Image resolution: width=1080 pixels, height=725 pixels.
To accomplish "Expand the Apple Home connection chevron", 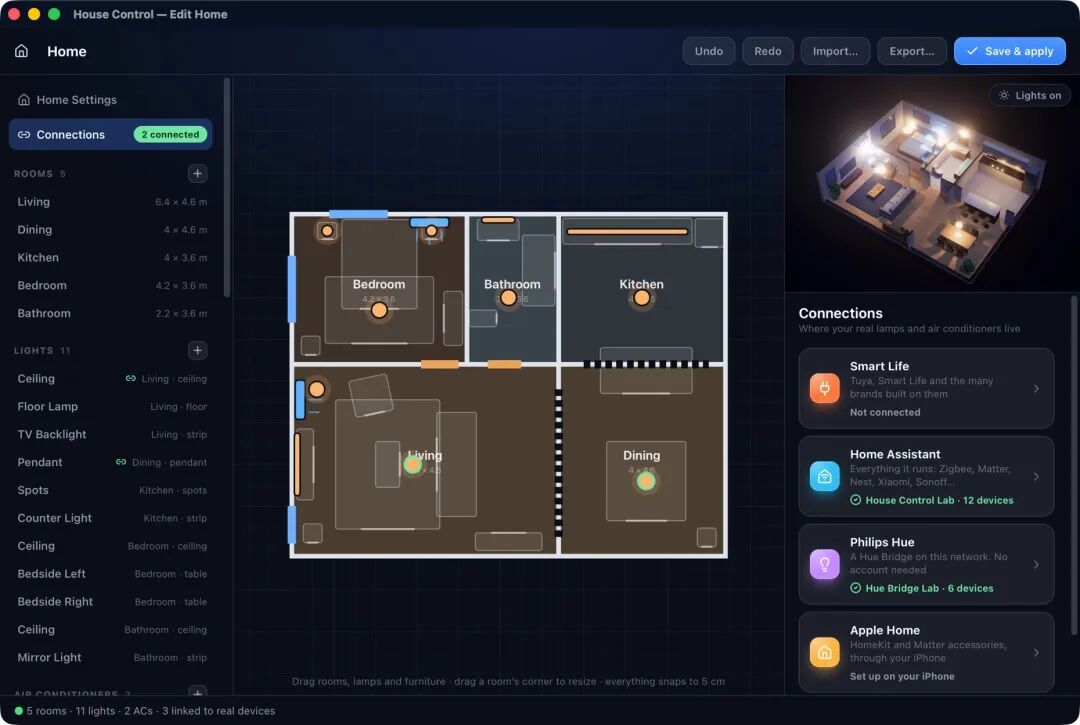I will [1036, 653].
